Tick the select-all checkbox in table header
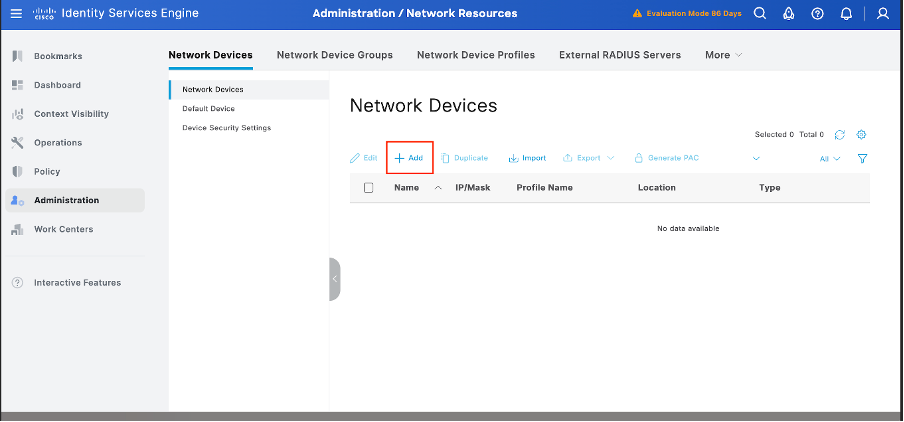904x422 pixels. point(369,187)
